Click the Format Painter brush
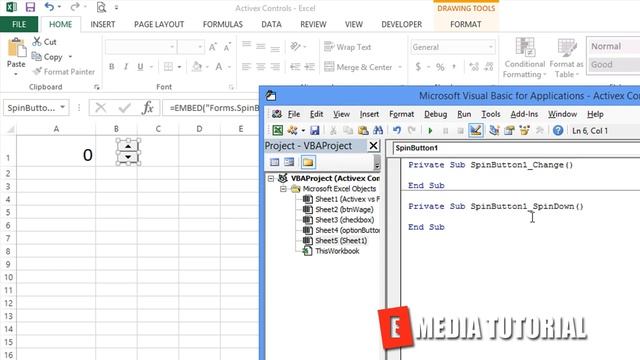640x360 pixels. [x=37, y=71]
